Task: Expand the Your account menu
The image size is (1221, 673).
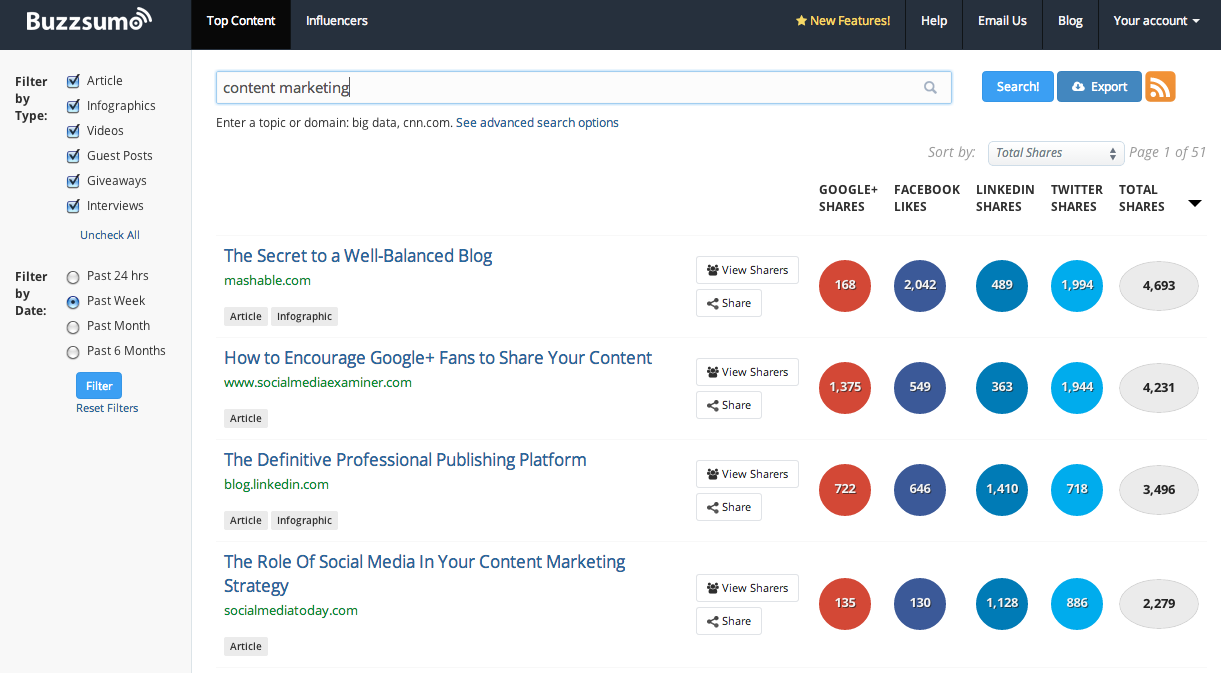Action: pos(1156,20)
